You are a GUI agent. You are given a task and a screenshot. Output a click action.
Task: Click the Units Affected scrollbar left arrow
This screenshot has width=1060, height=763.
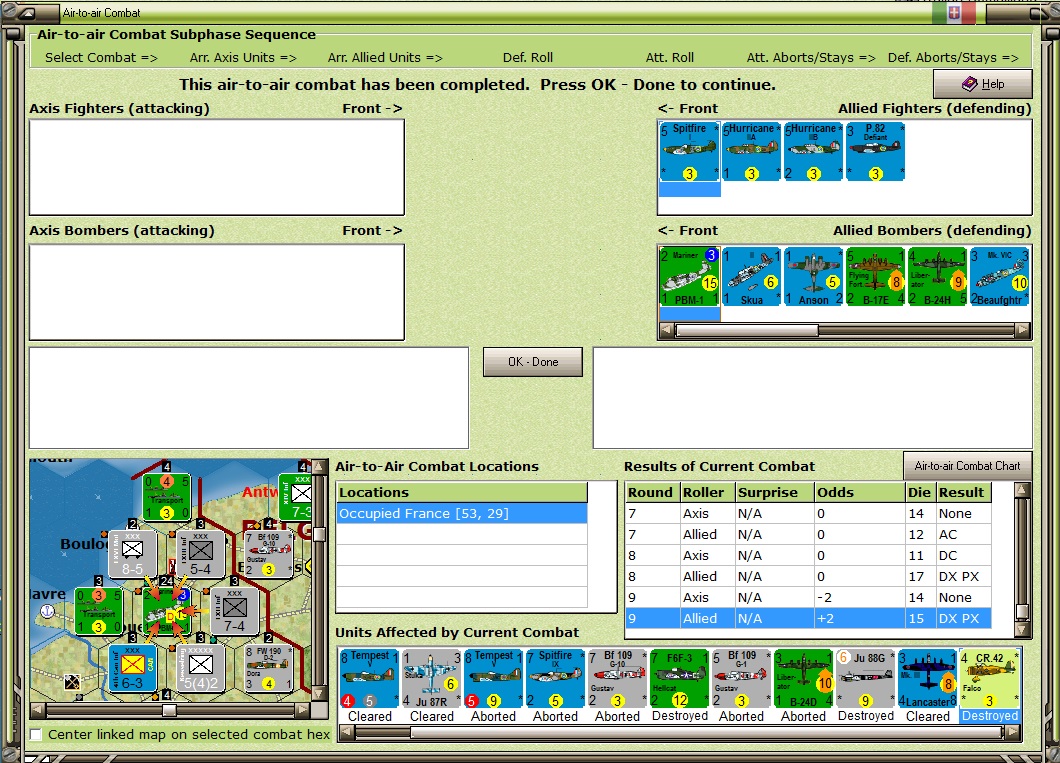point(347,732)
